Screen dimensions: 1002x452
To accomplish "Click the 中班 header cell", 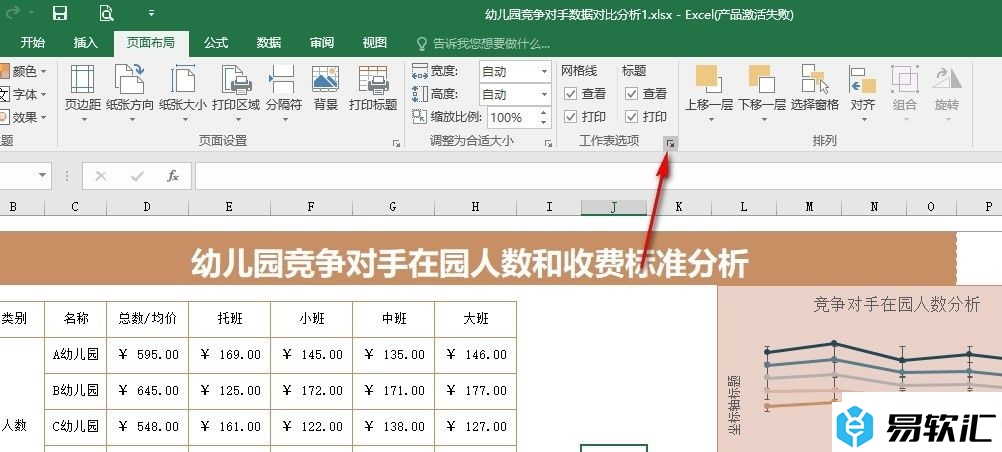I will point(393,319).
